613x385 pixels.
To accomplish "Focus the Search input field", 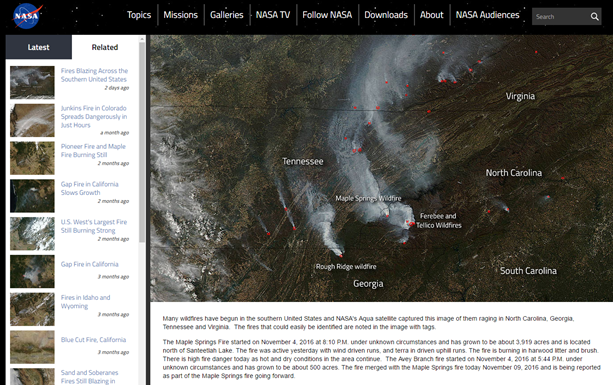I will point(561,16).
